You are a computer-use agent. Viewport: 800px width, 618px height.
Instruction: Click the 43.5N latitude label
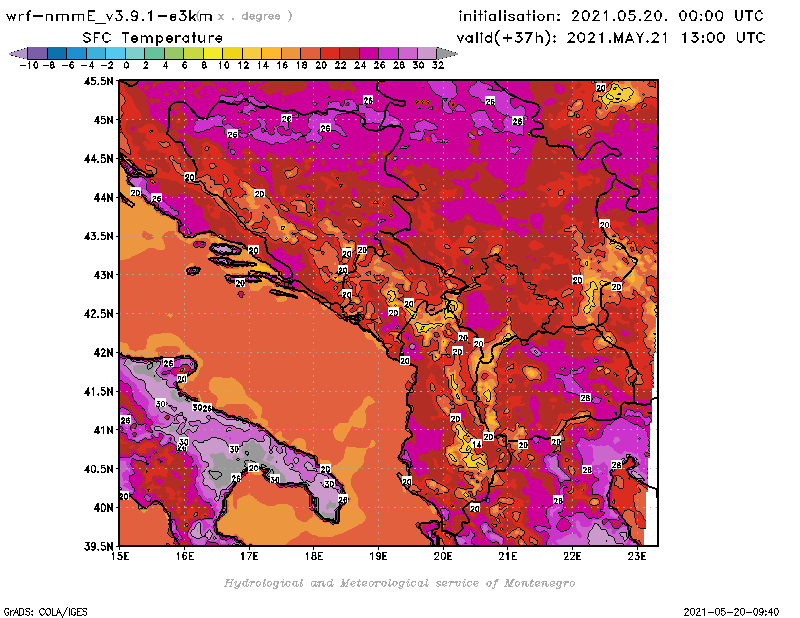pos(98,236)
